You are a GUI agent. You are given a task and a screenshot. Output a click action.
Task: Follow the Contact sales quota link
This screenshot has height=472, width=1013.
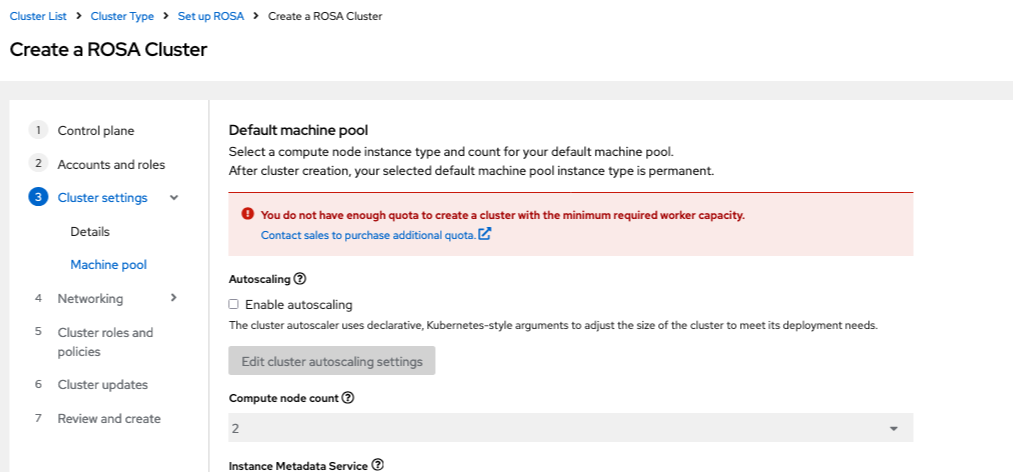tap(368, 235)
